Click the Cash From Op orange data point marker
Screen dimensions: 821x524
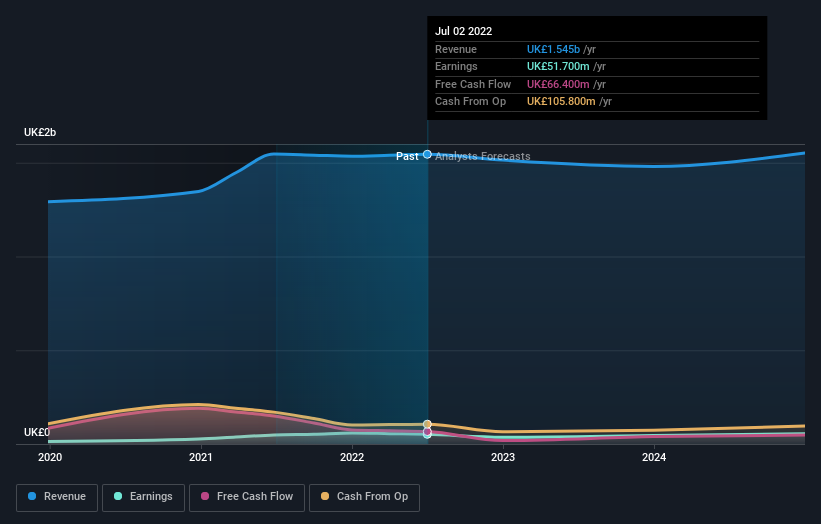pyautogui.click(x=427, y=424)
